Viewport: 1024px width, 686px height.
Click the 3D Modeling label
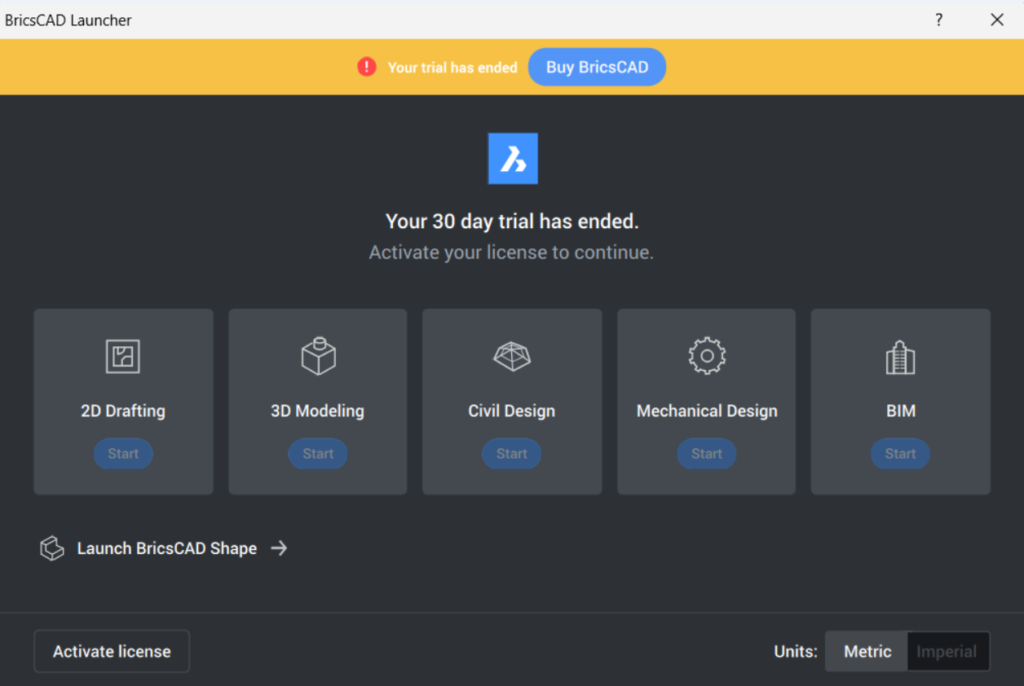317,411
